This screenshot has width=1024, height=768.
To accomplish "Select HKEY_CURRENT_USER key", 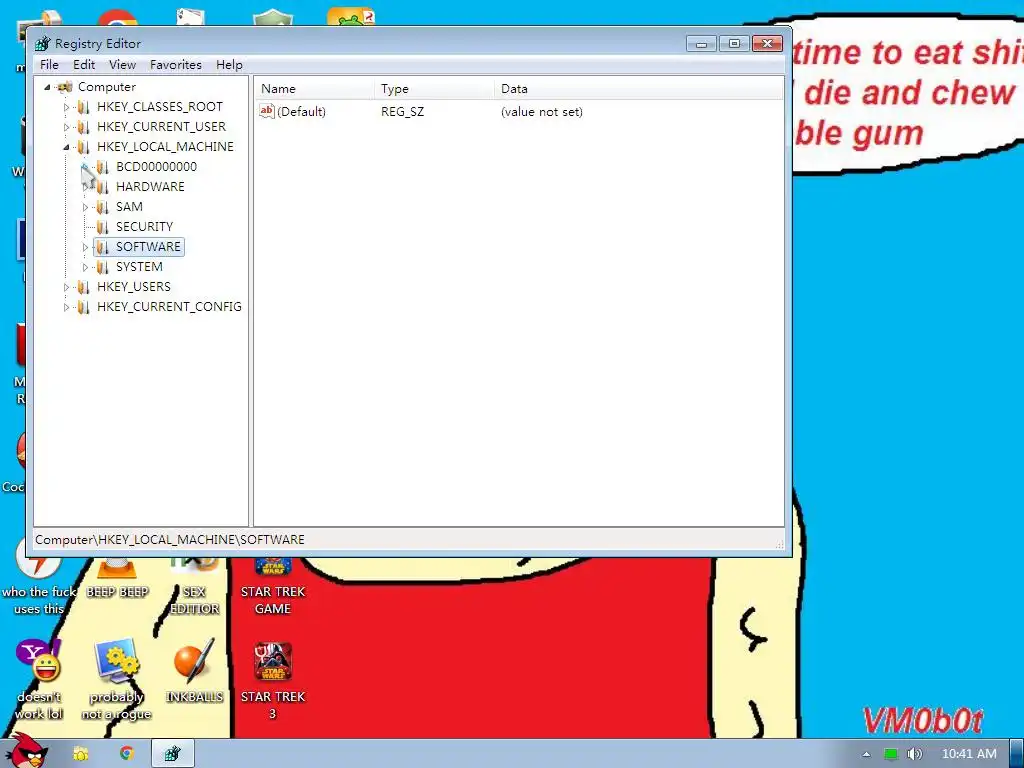I will click(x=161, y=127).
